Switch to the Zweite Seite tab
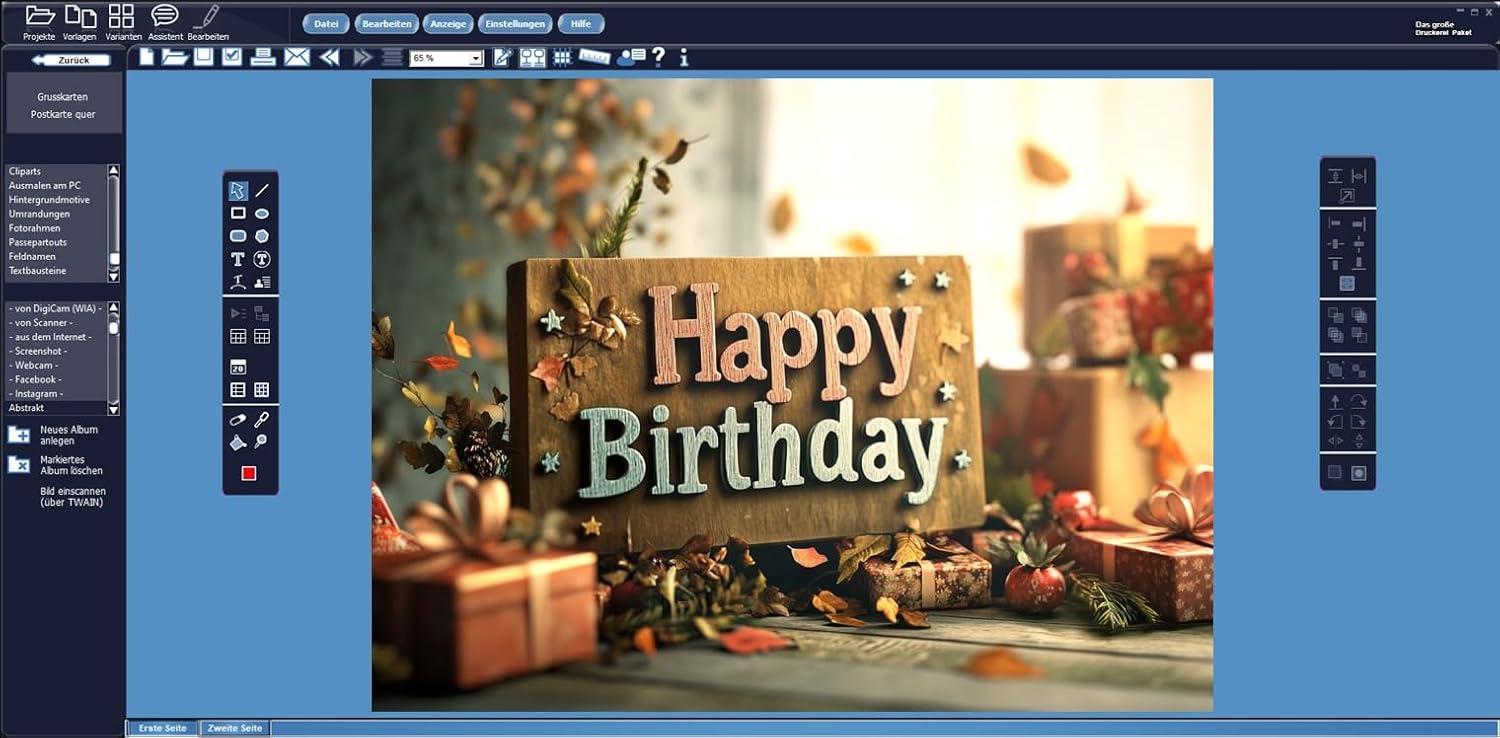 click(x=235, y=728)
